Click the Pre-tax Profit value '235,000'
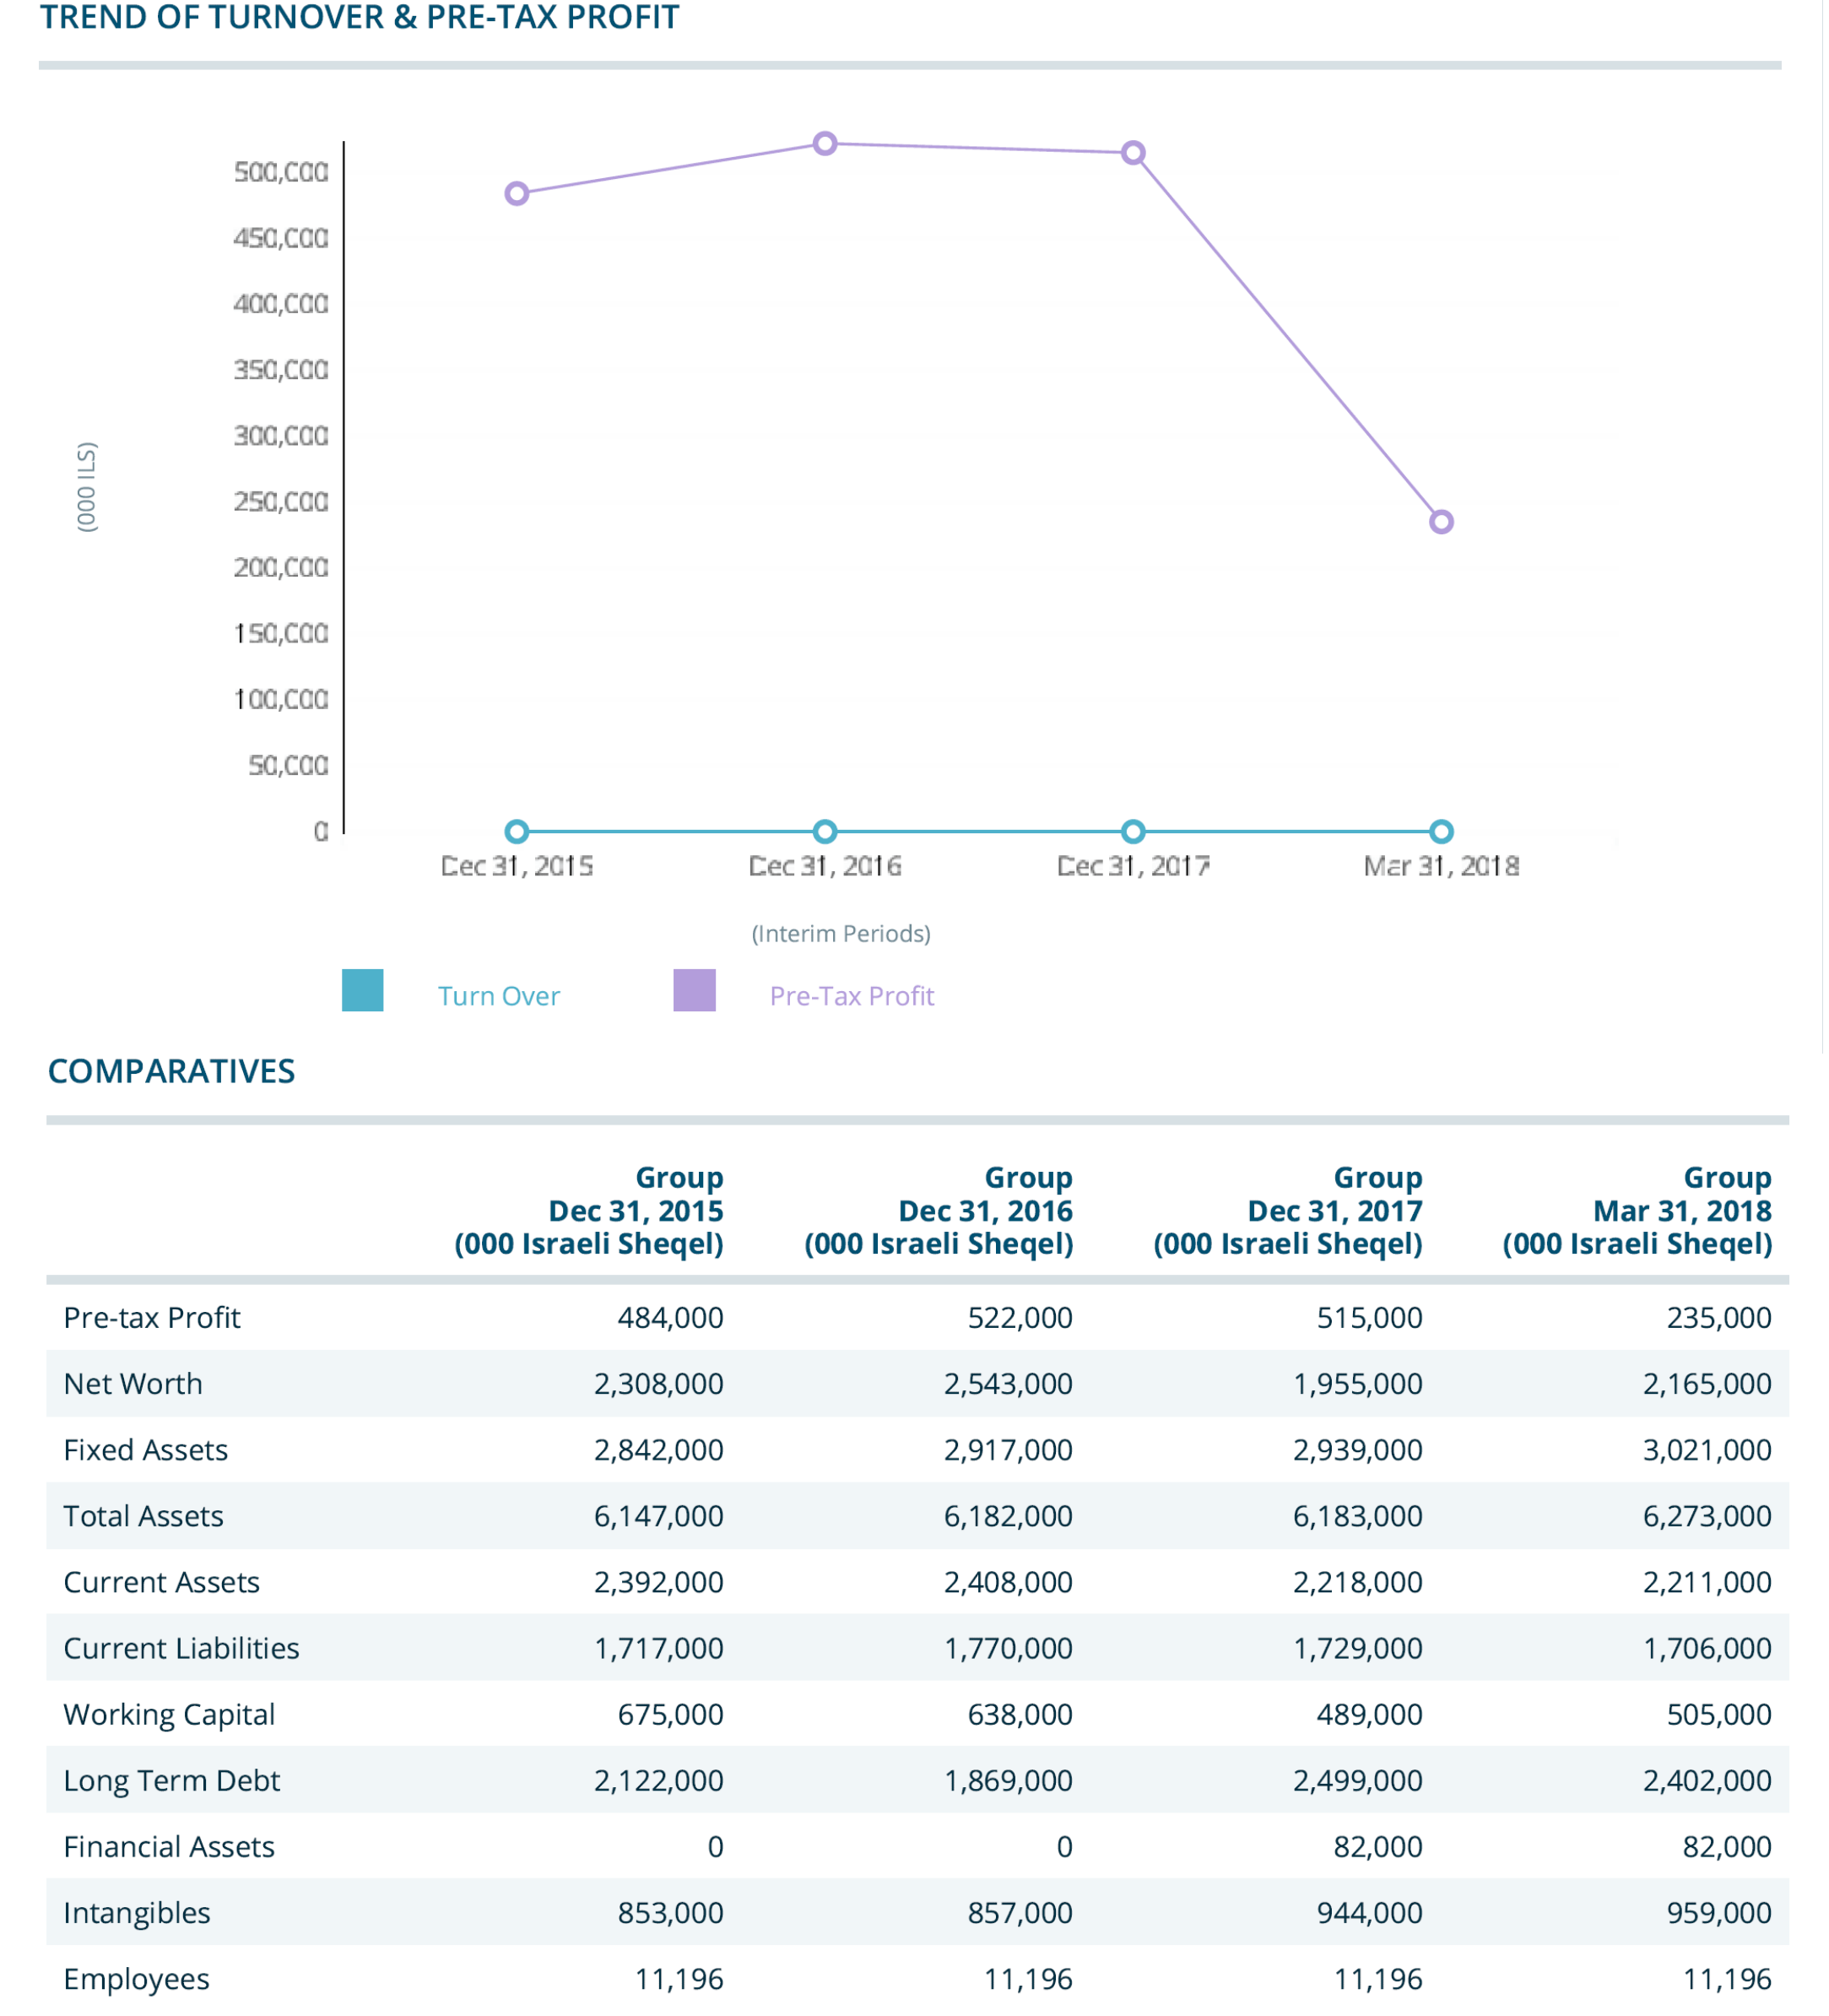The height and width of the screenshot is (2016, 1829). [1720, 1318]
